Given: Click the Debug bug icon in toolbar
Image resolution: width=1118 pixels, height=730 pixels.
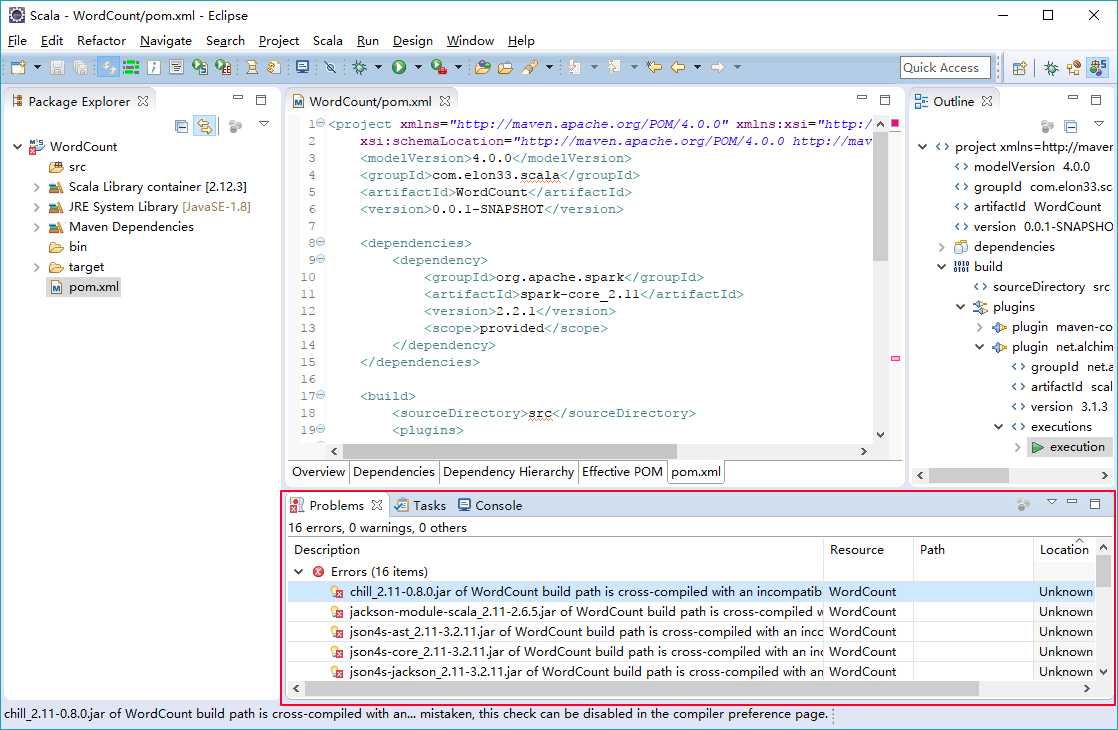Looking at the screenshot, I should tap(359, 67).
